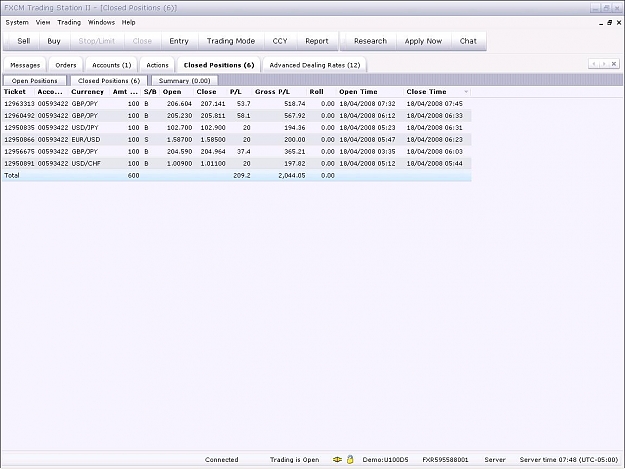
Task: Switch to the Summary (0.00) sub-tab
Action: (x=185, y=80)
